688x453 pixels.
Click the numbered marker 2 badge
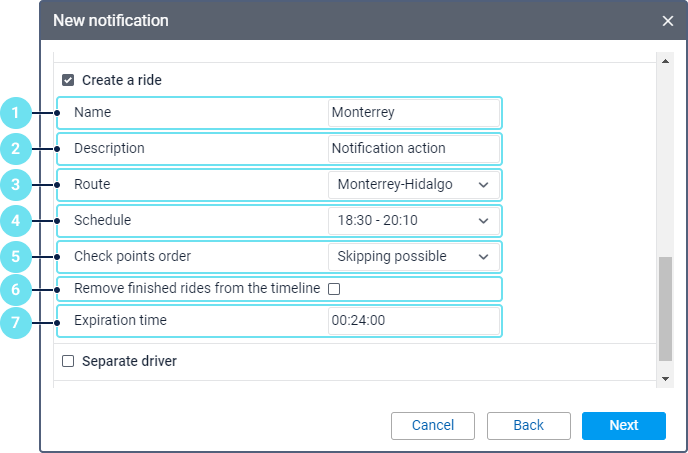[16, 149]
